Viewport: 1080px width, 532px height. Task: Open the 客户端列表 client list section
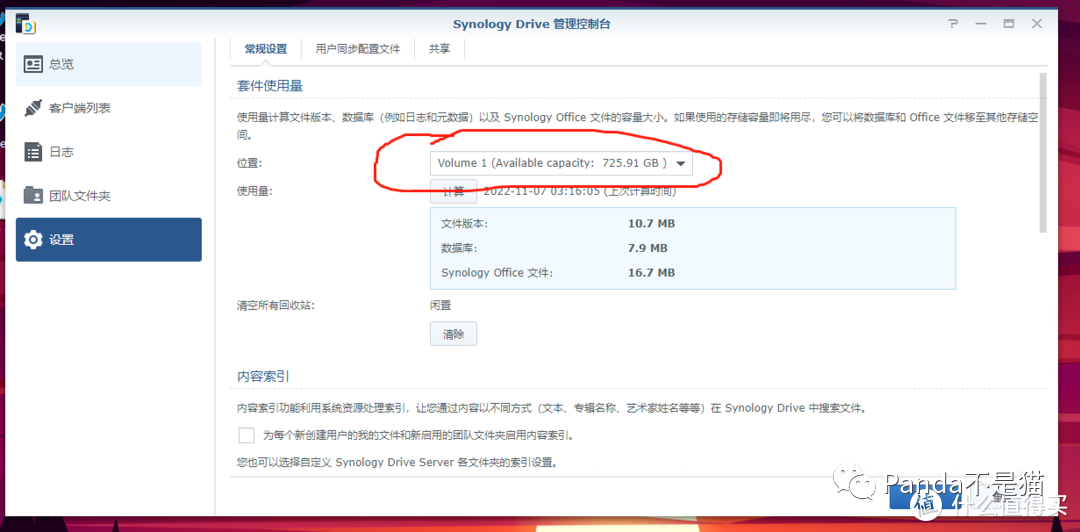[109, 108]
